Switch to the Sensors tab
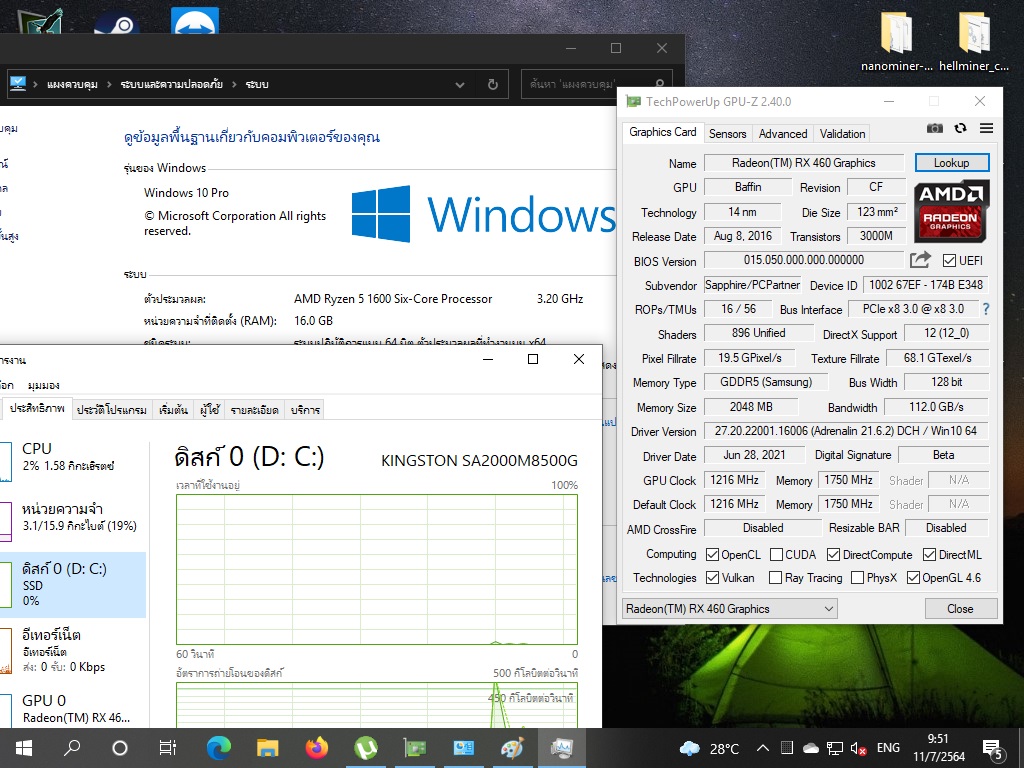The image size is (1024, 768). (x=728, y=134)
